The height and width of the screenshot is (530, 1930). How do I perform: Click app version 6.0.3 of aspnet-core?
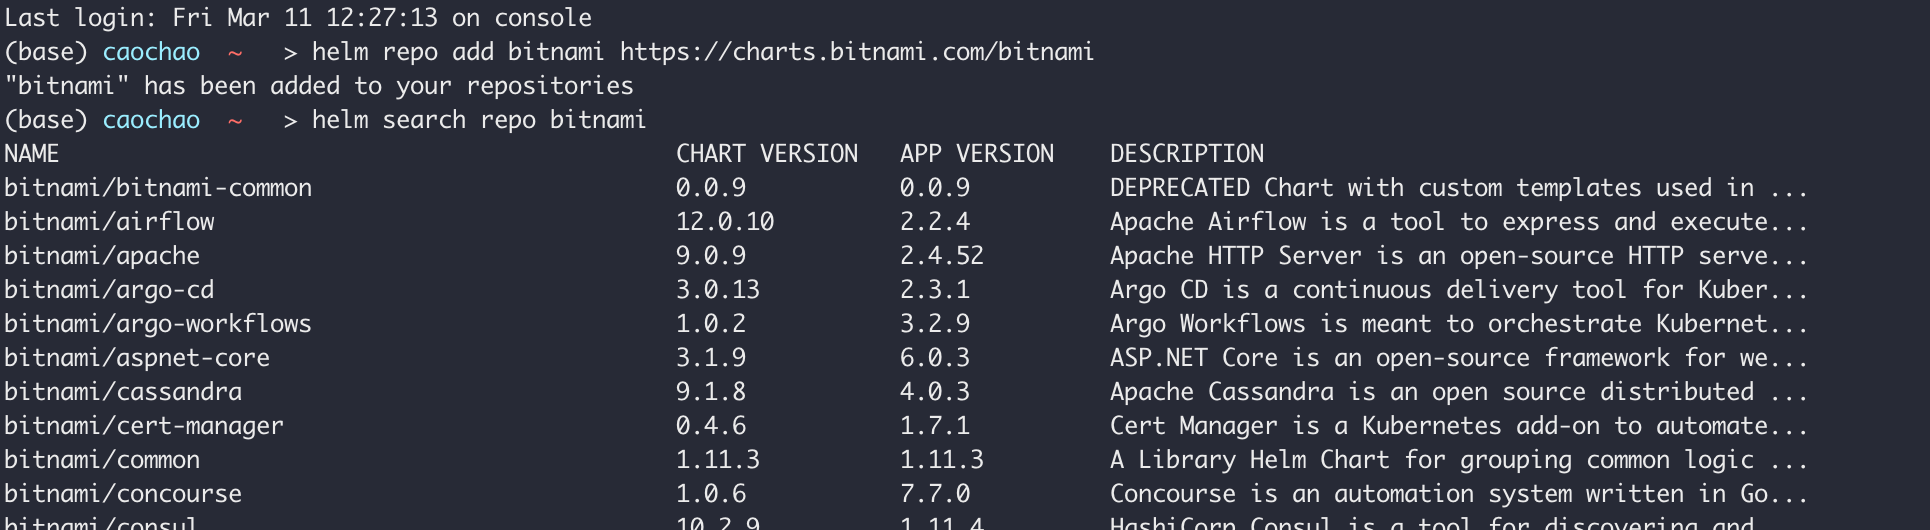[x=935, y=358]
